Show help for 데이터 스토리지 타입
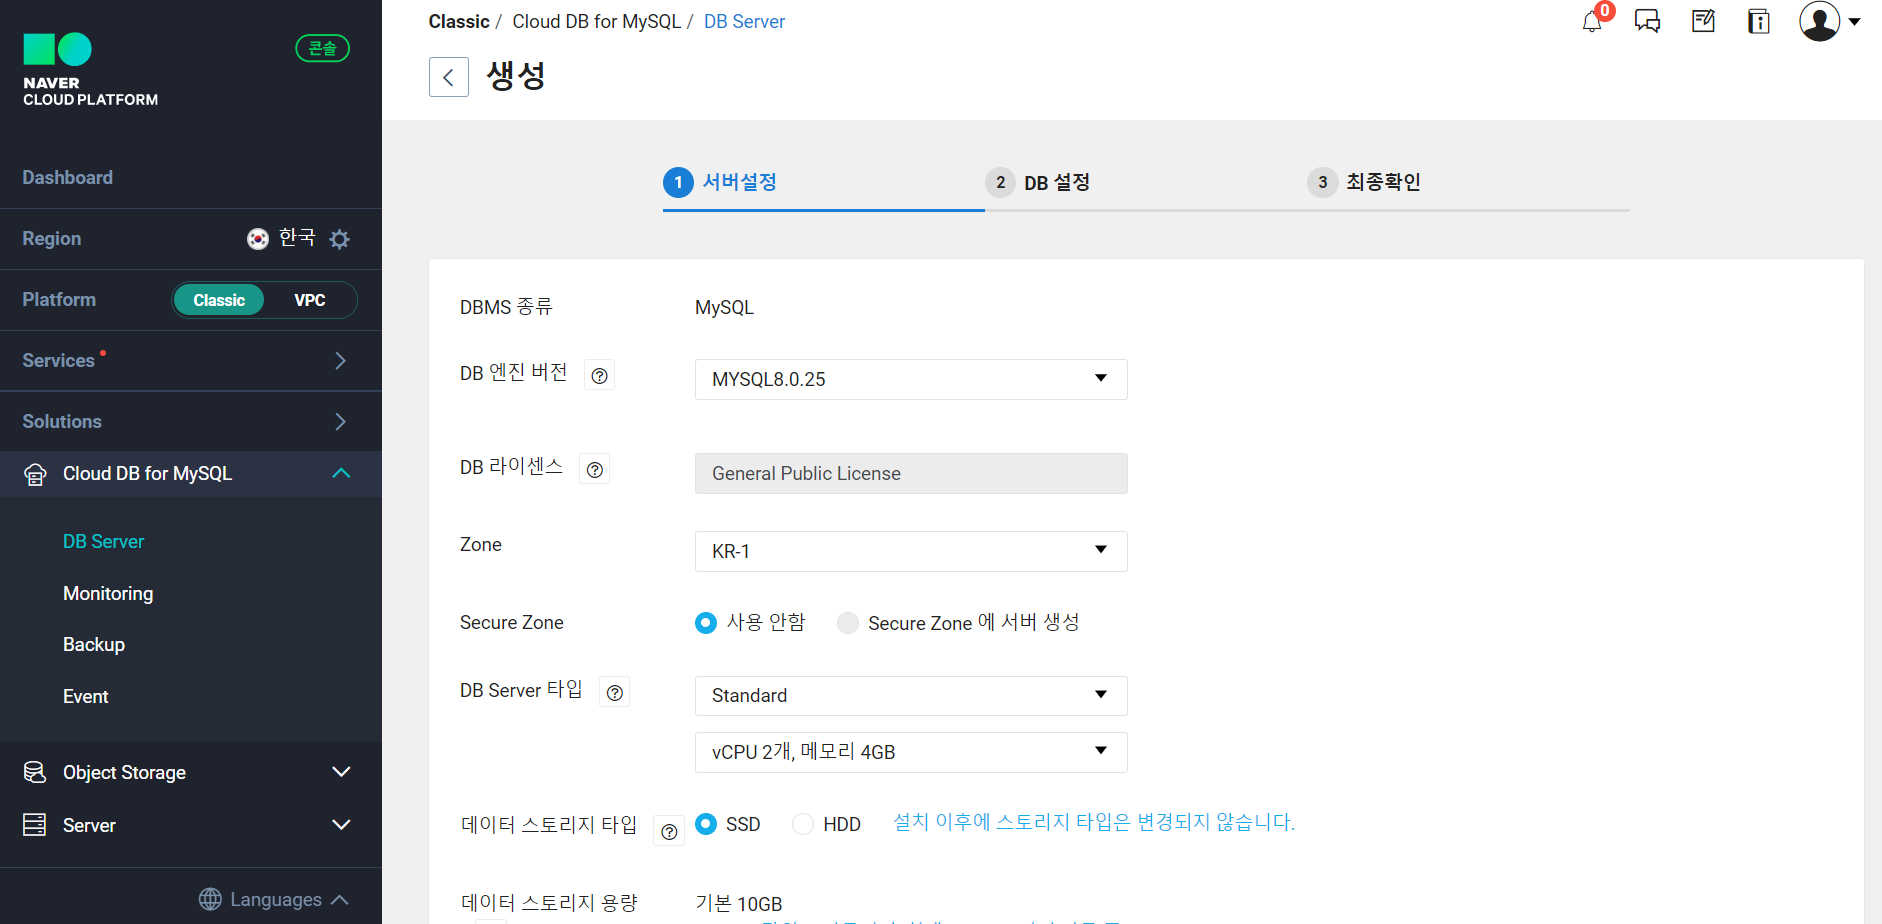Viewport: 1882px width, 924px height. [669, 831]
